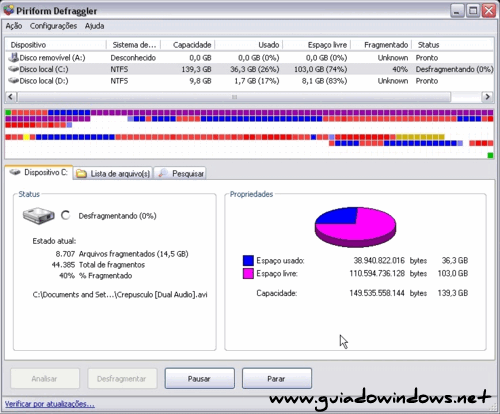
Task: Click the Desfragmentando (0%) status cell
Action: [x=454, y=69]
